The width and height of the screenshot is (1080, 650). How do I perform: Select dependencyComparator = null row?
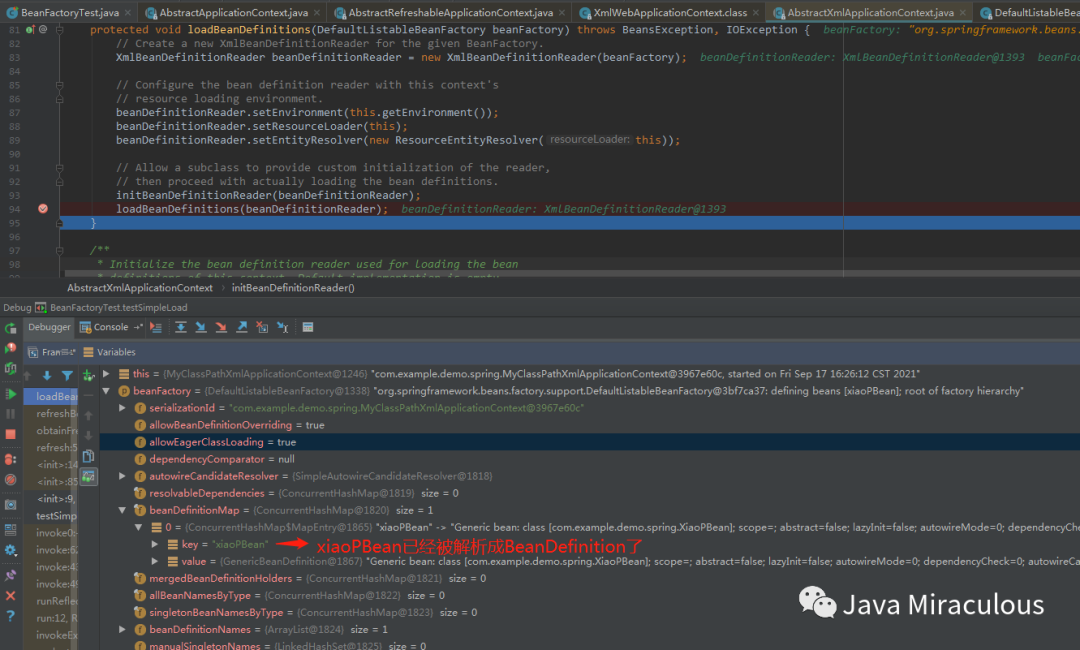click(x=590, y=459)
